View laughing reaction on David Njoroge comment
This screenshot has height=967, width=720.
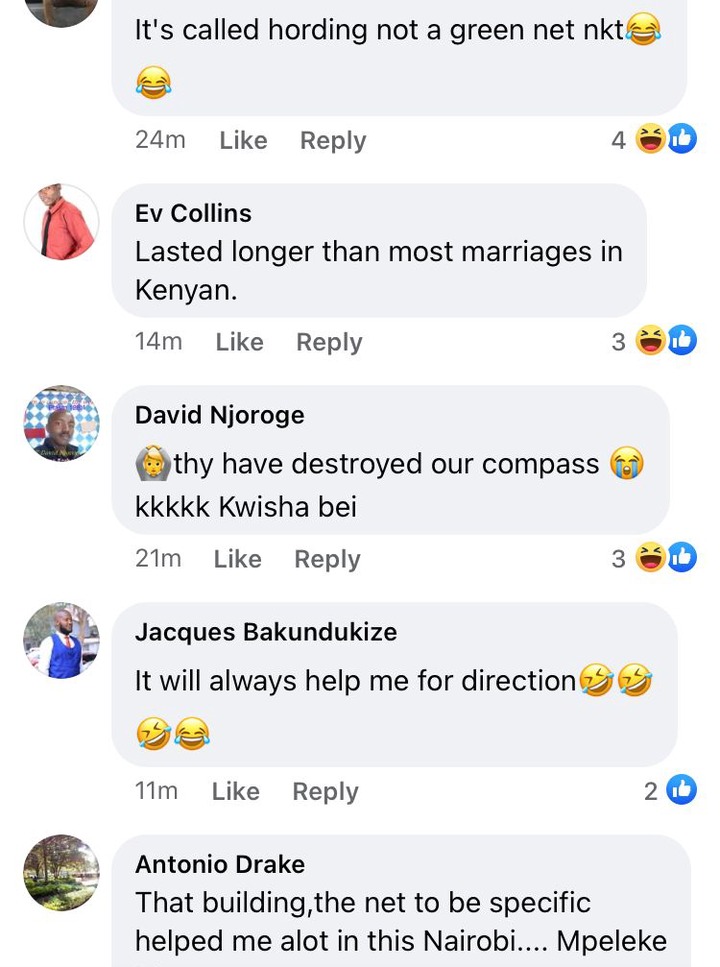click(x=650, y=558)
